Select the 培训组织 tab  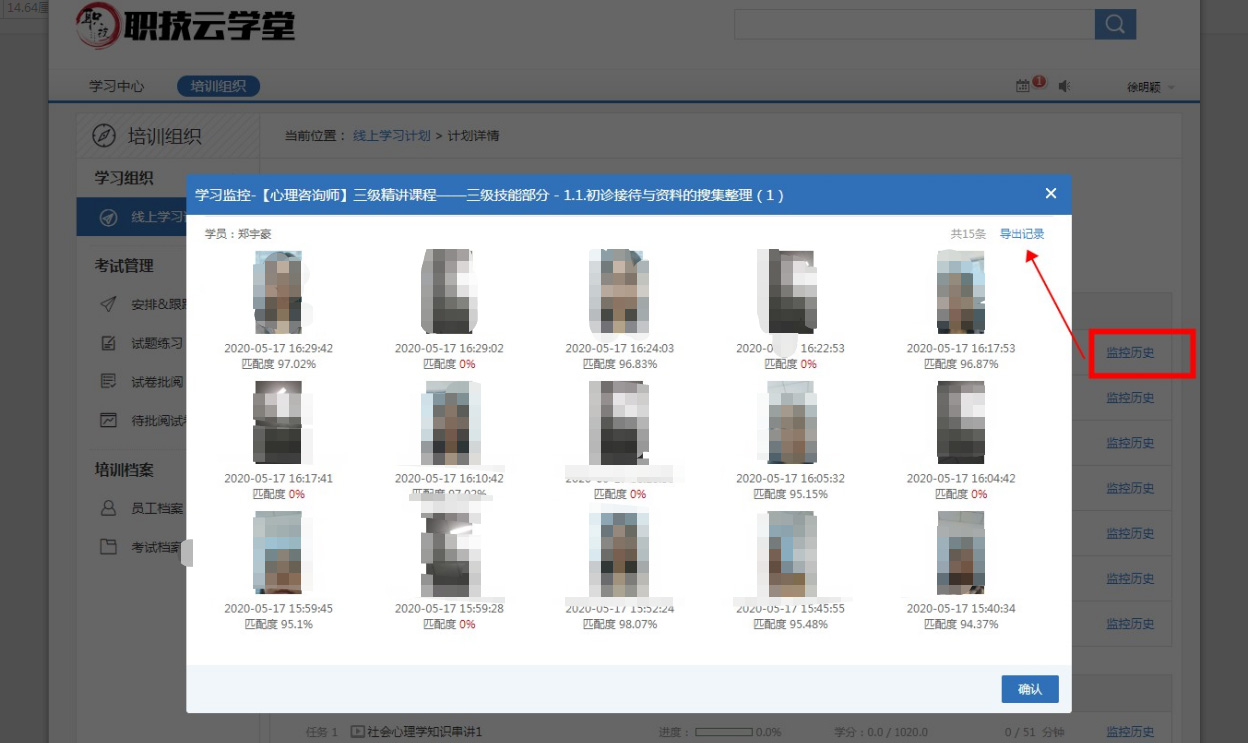pyautogui.click(x=218, y=86)
